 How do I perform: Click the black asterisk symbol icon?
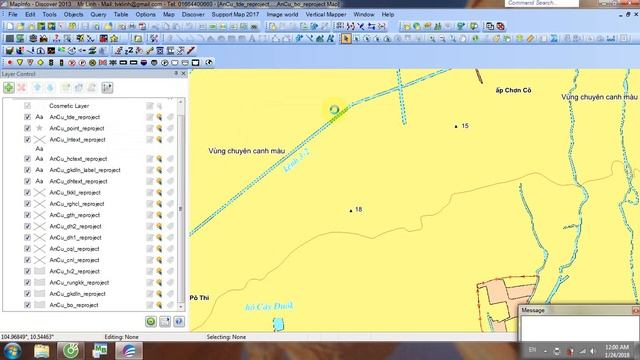113,62
